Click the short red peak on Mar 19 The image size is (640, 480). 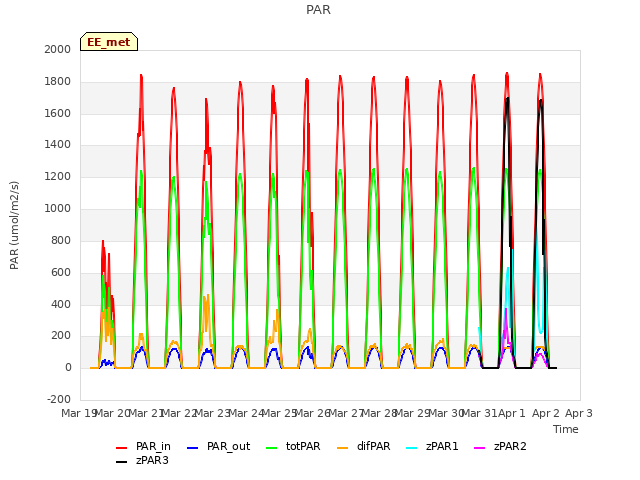pos(103,243)
